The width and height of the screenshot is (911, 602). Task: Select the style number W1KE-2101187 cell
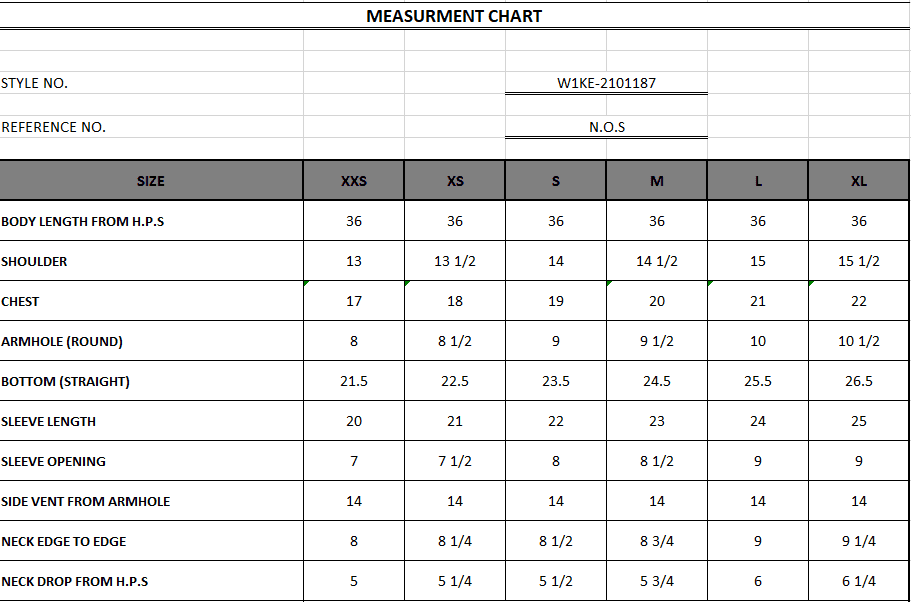[x=606, y=83]
